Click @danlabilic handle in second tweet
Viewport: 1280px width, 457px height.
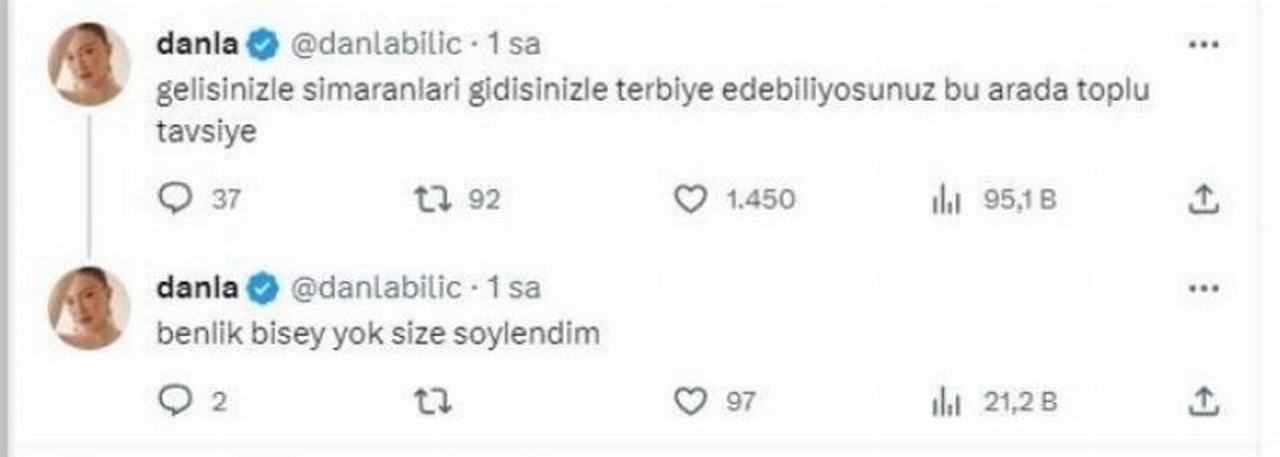tap(376, 288)
